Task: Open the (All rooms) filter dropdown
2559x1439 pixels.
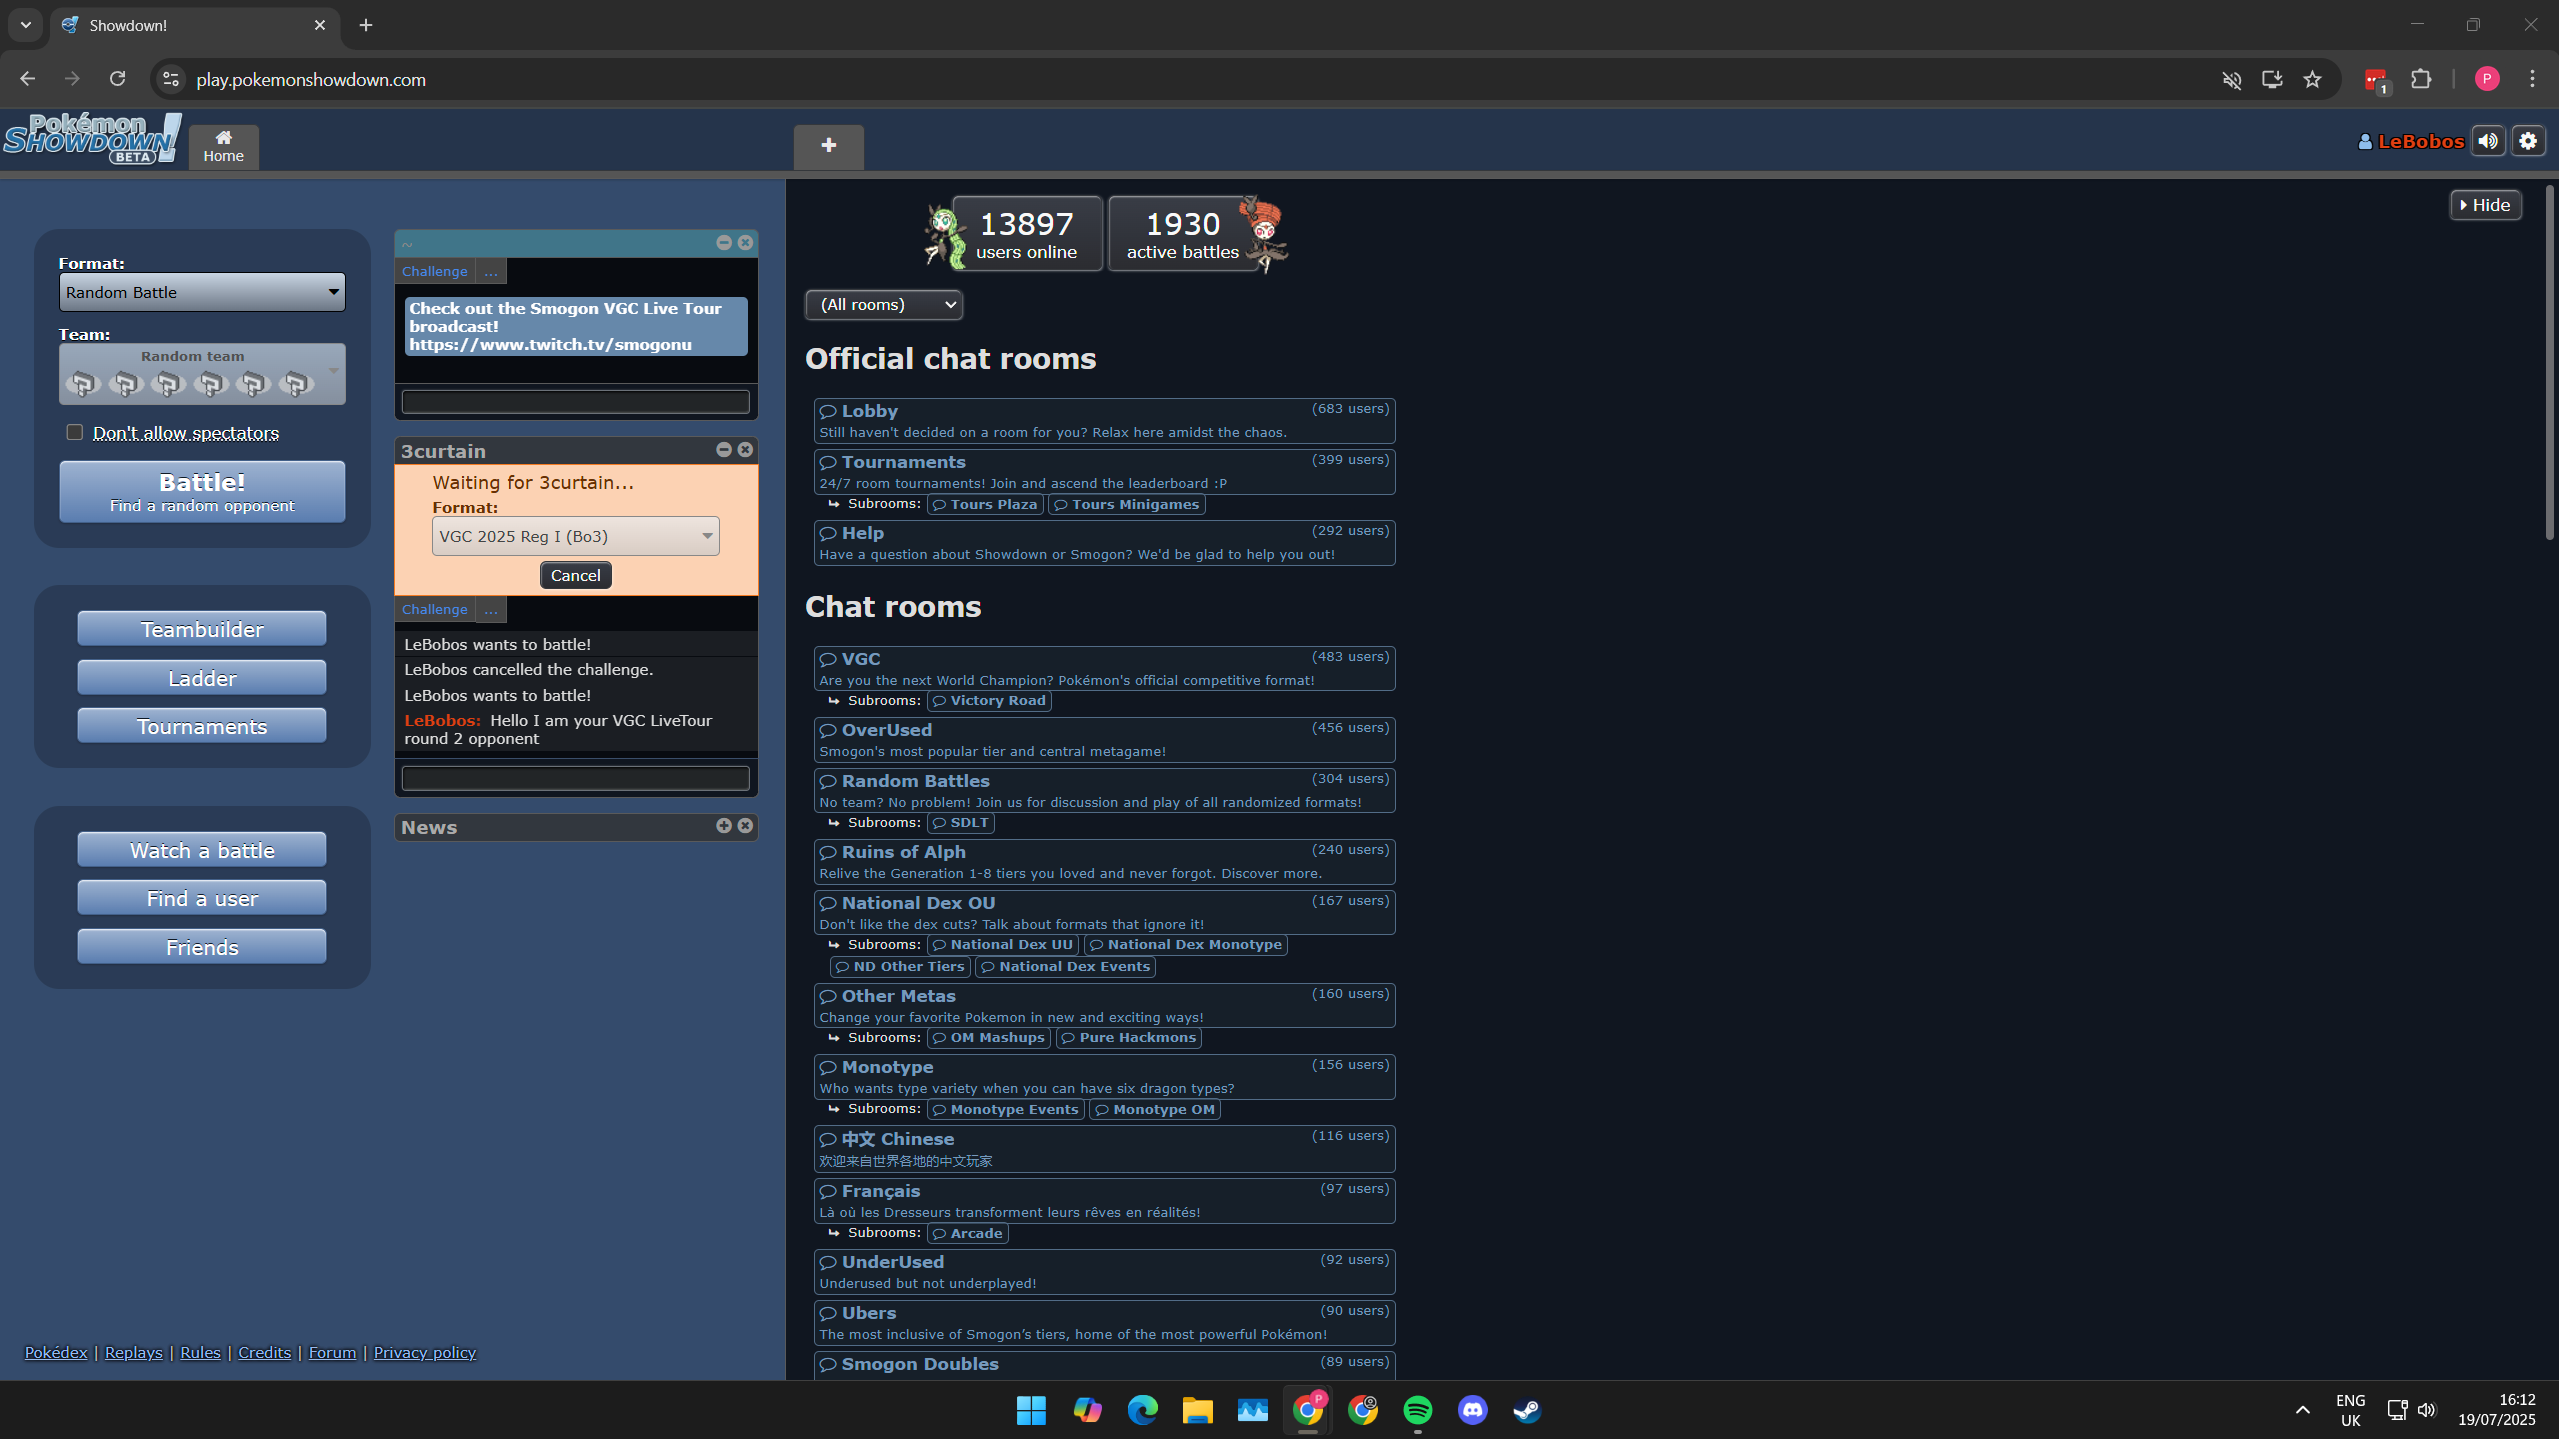Action: 884,304
